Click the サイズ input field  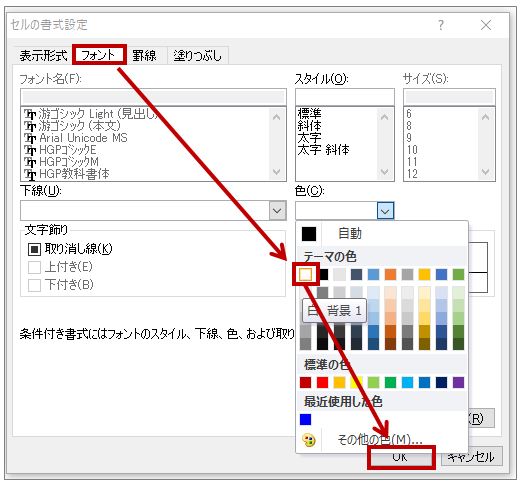[449, 97]
